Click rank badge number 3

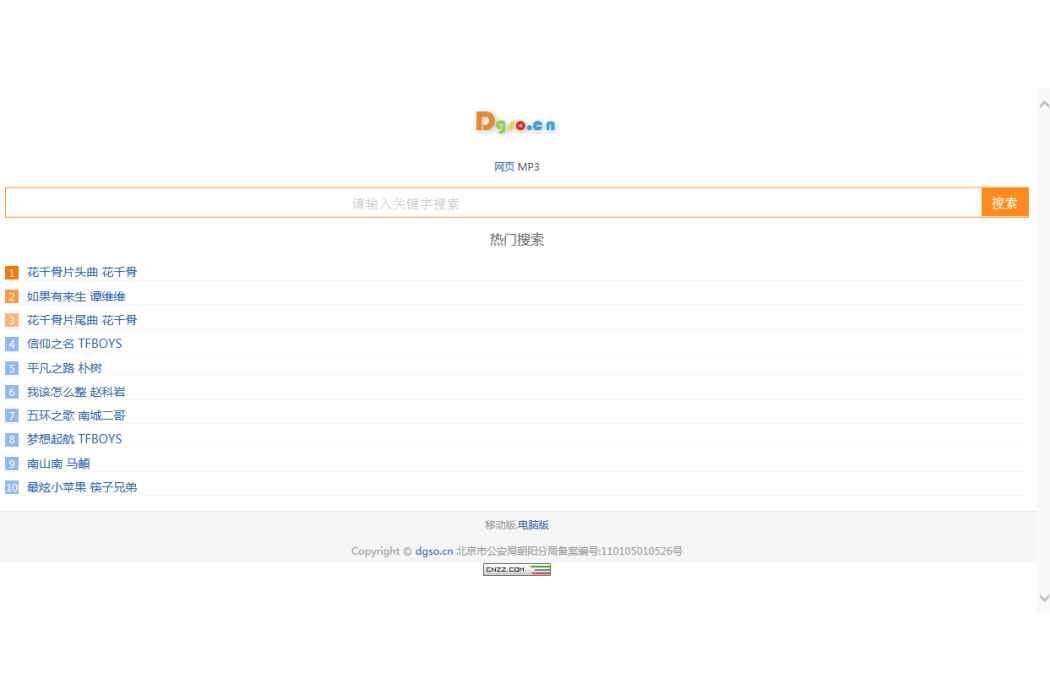click(11, 320)
